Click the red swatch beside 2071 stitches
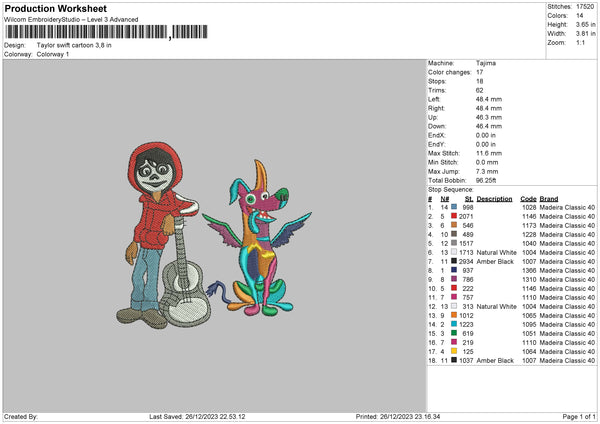The height and width of the screenshot is (424, 600). coord(454,216)
